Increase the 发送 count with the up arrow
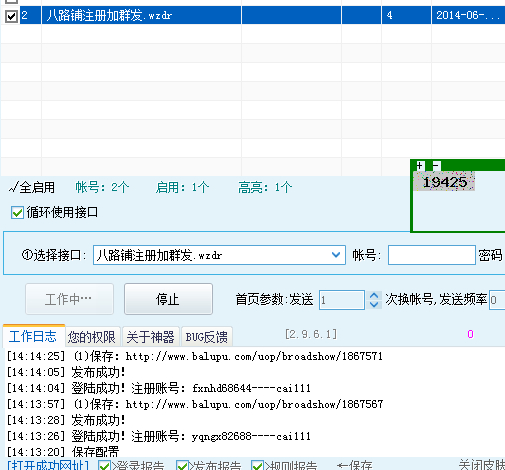The image size is (505, 470). [x=374, y=295]
